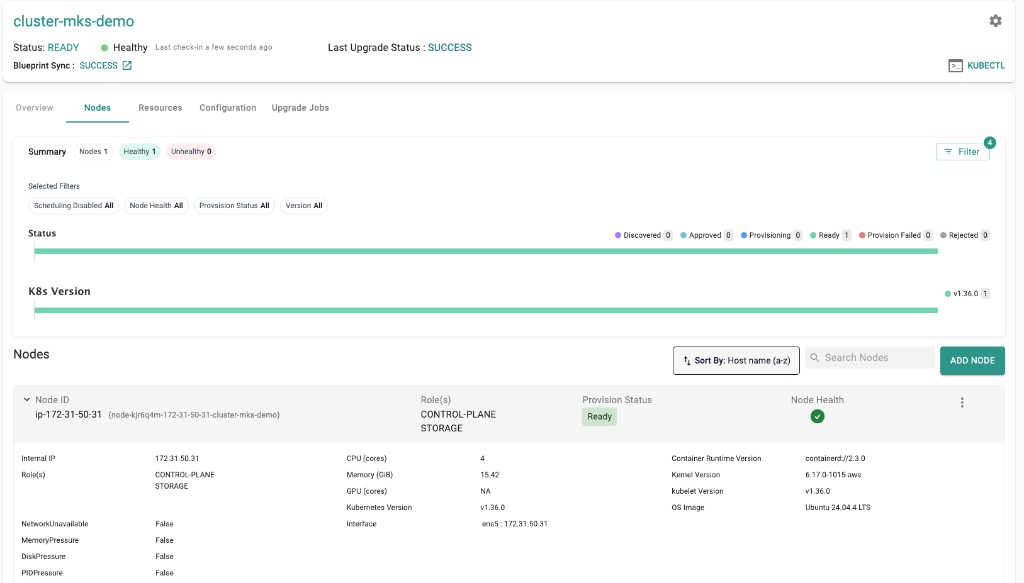Viewport: 1024px width, 583px height.
Task: Click the Ready provision status badge
Action: tap(600, 417)
